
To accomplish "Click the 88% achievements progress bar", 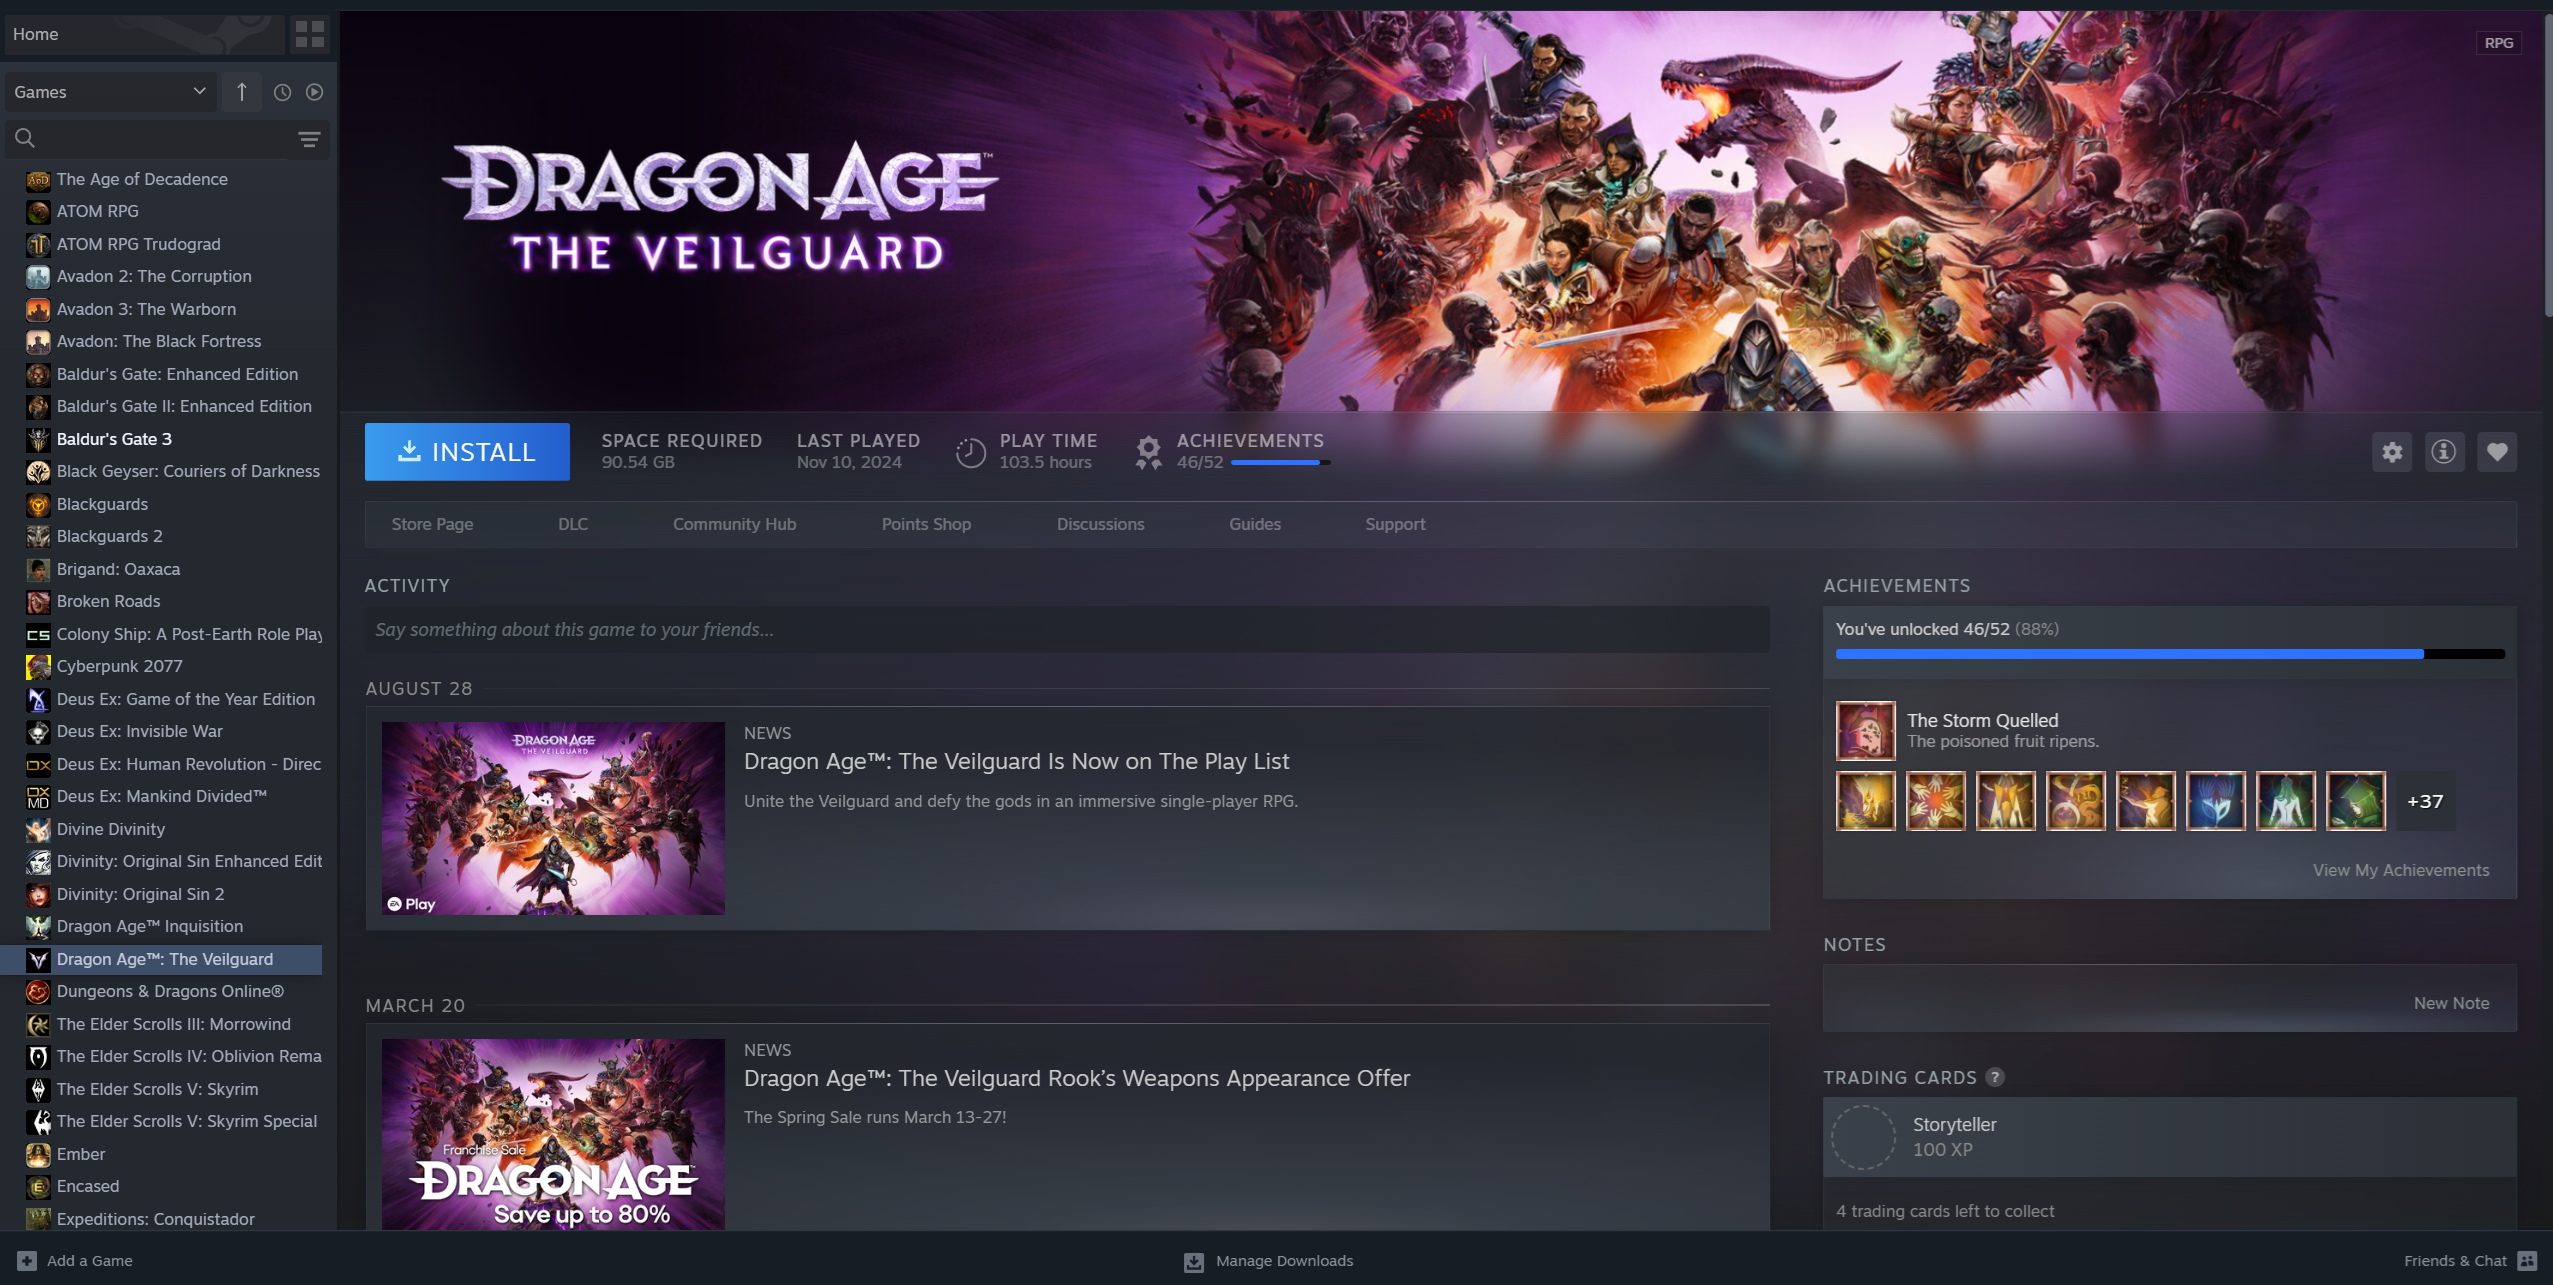I will click(x=2170, y=654).
